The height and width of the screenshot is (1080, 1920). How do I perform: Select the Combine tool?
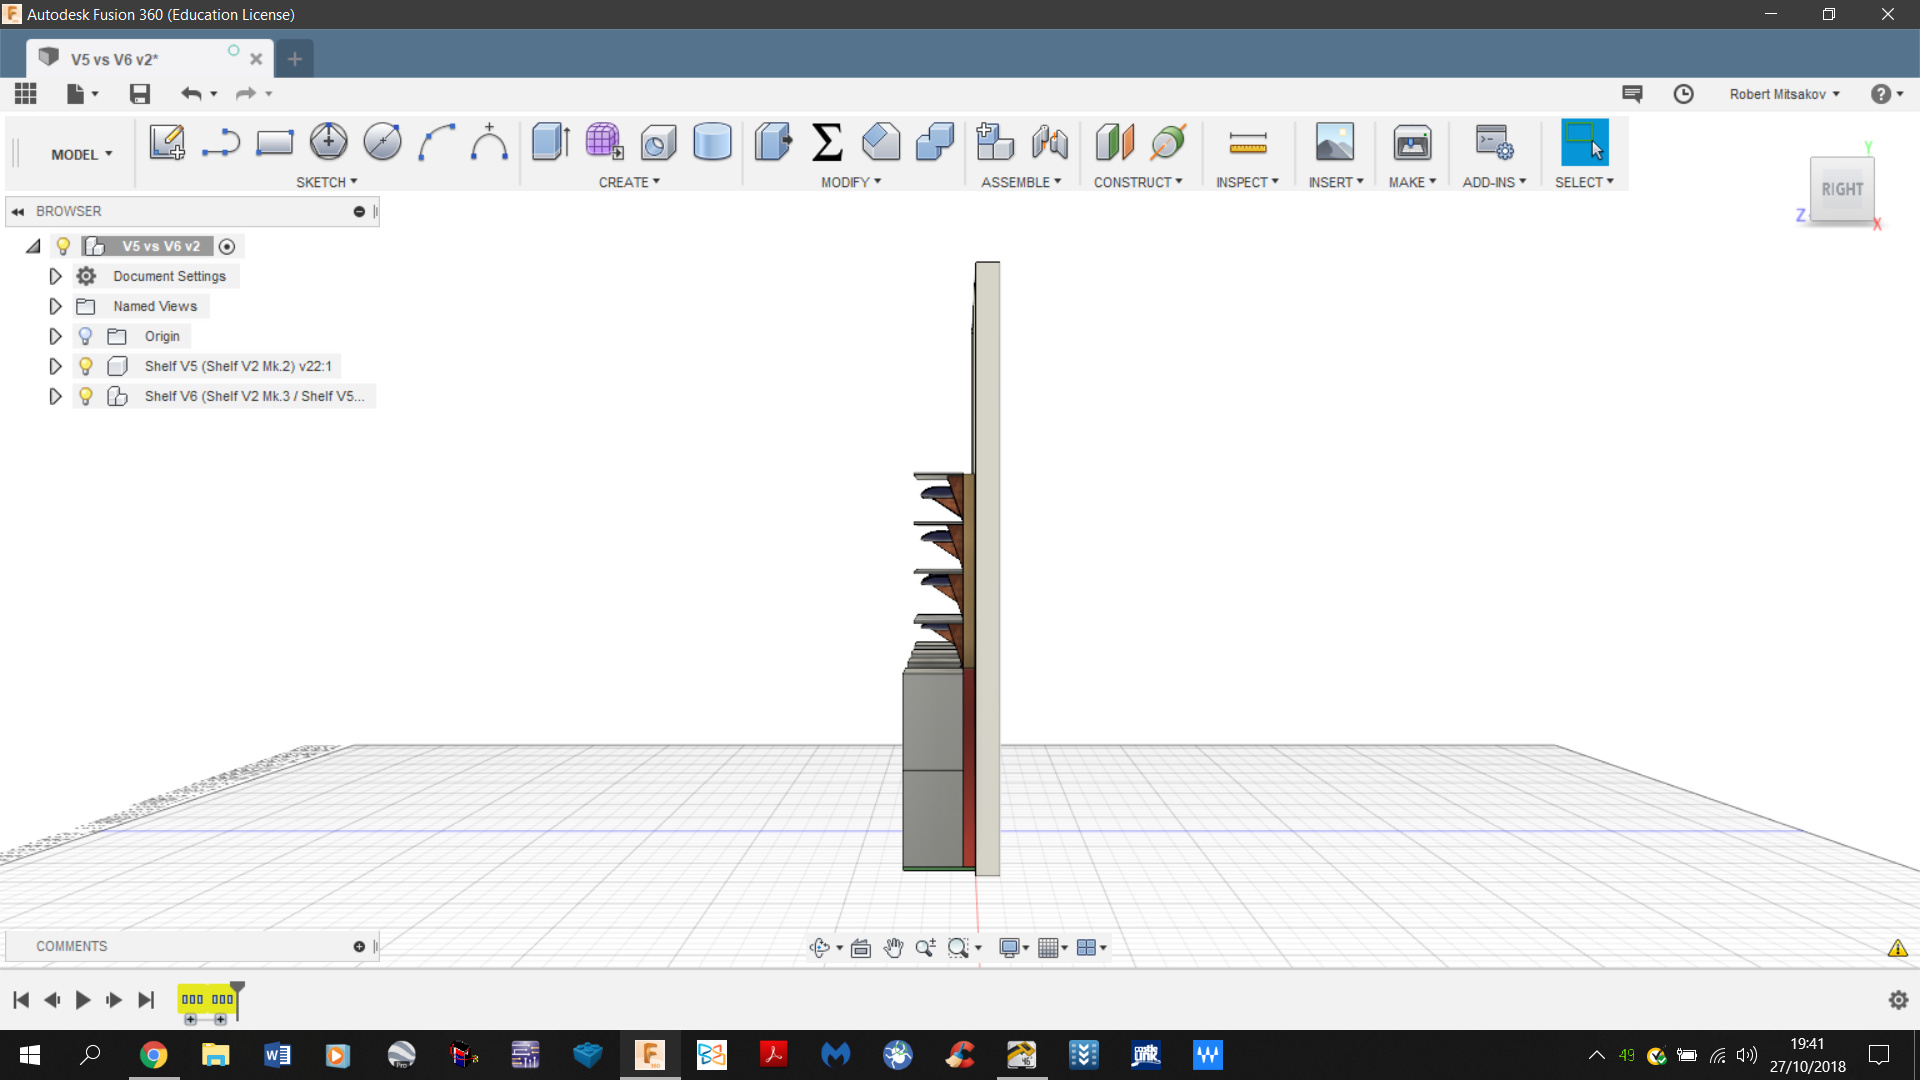tap(935, 142)
